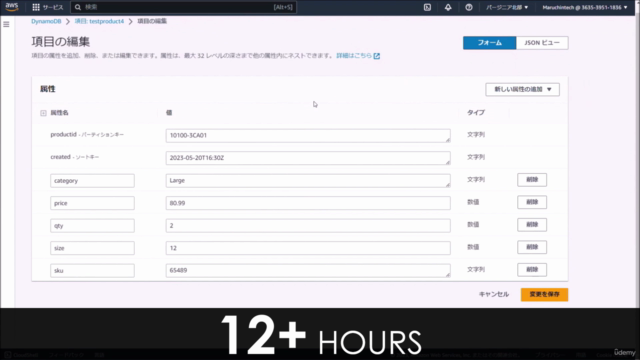Click the 数値 type in price row
640x360 pixels.
[473, 202]
